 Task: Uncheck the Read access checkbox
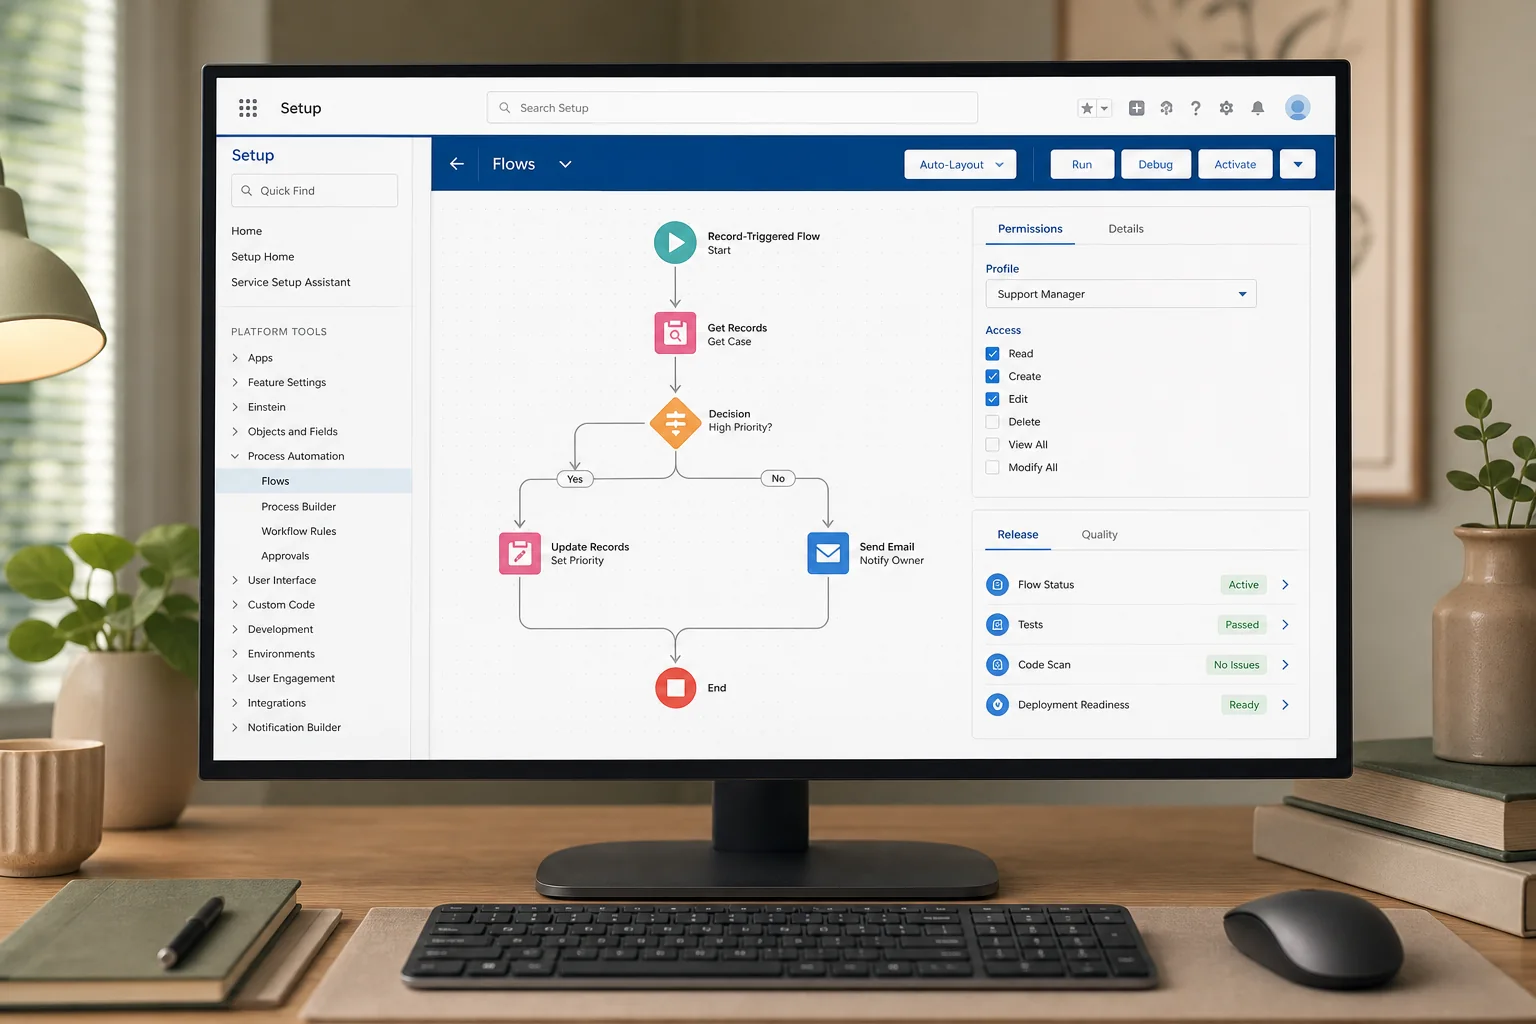pyautogui.click(x=992, y=354)
